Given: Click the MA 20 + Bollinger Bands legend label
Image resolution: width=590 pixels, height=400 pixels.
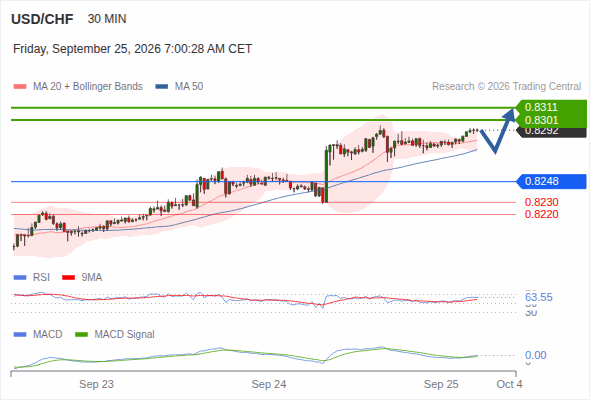Looking at the screenshot, I should (88, 87).
